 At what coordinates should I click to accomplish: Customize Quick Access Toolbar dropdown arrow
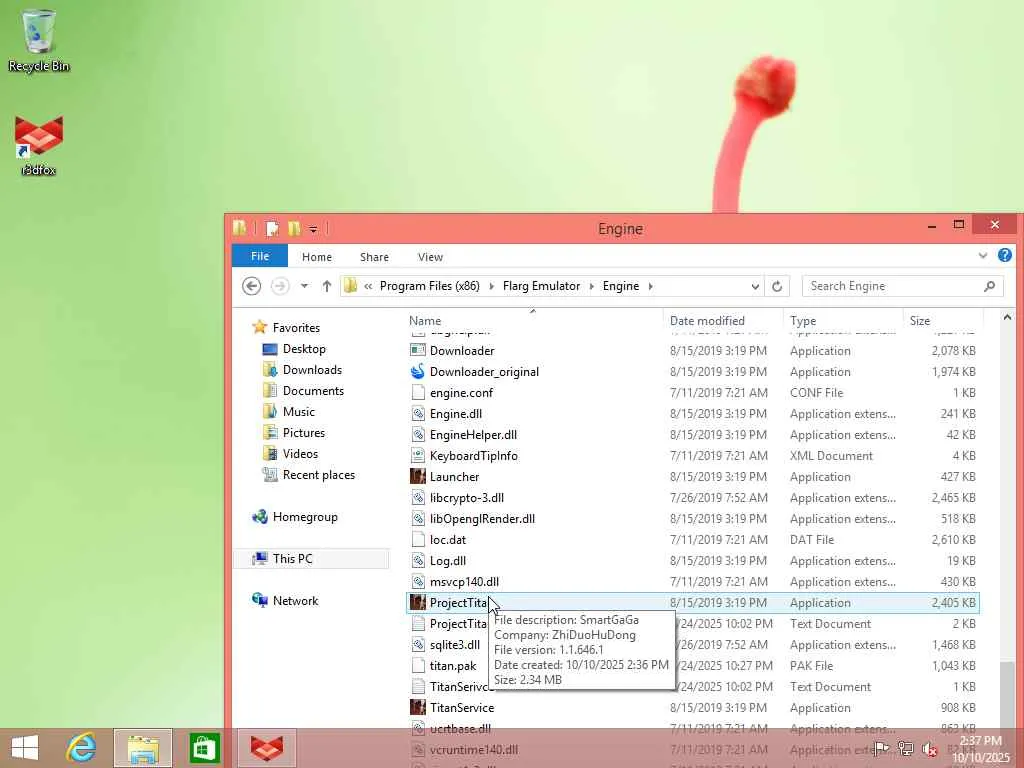tap(313, 229)
